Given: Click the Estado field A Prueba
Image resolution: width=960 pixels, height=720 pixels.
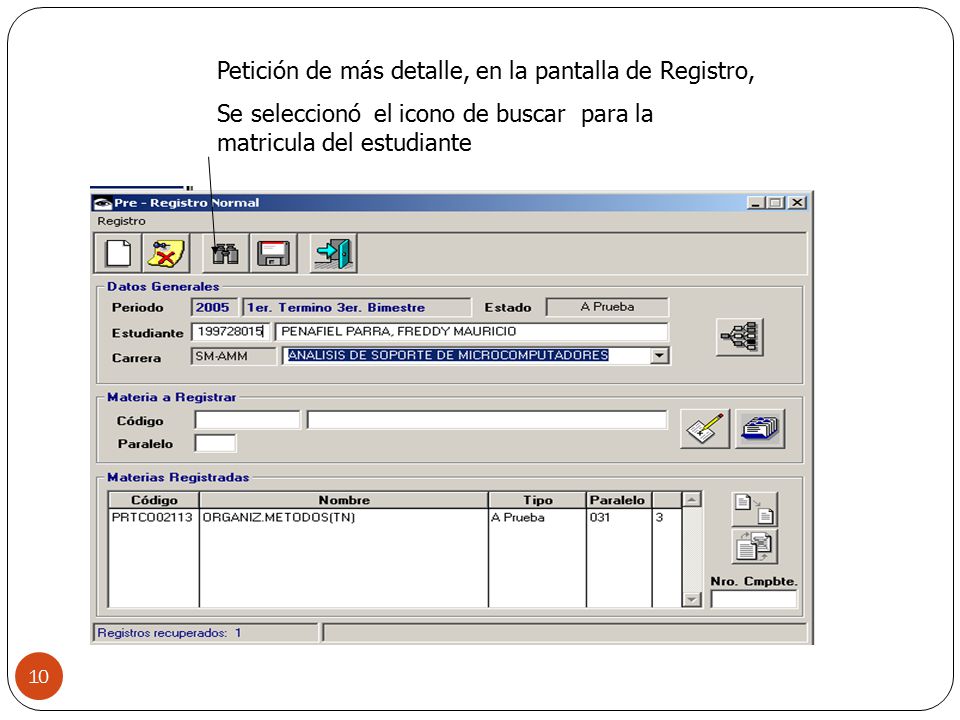Looking at the screenshot, I should pyautogui.click(x=607, y=307).
